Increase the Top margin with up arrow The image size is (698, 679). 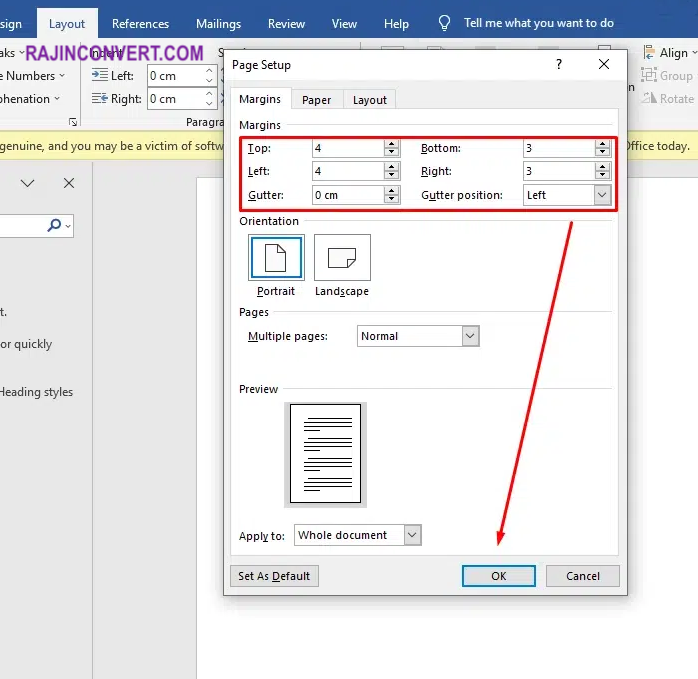391,144
